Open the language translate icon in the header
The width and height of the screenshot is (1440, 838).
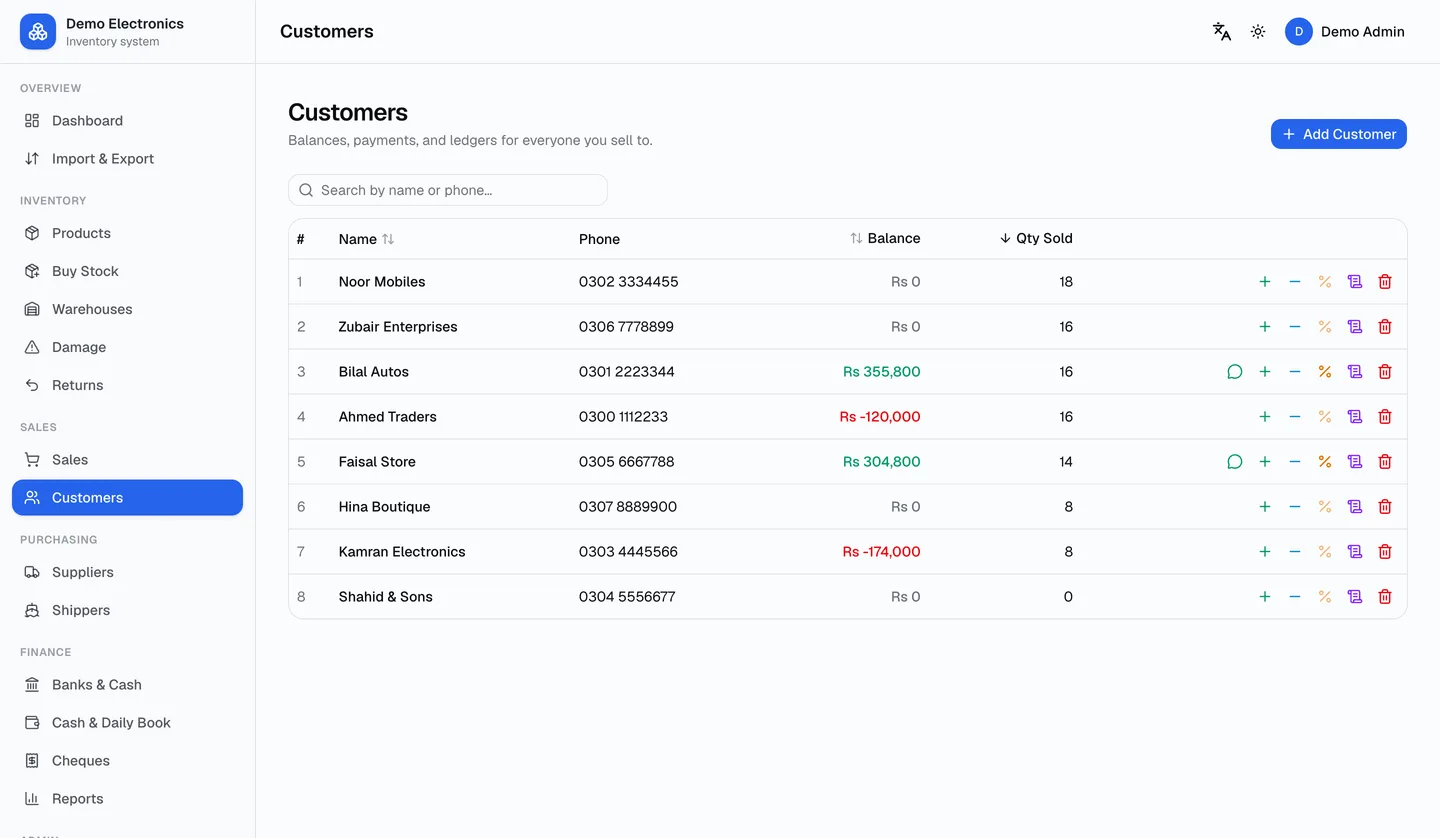pos(1222,32)
